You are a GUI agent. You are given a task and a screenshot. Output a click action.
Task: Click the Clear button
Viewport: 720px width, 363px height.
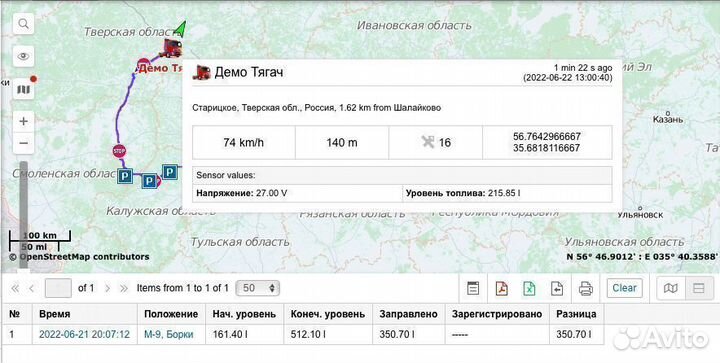click(624, 288)
